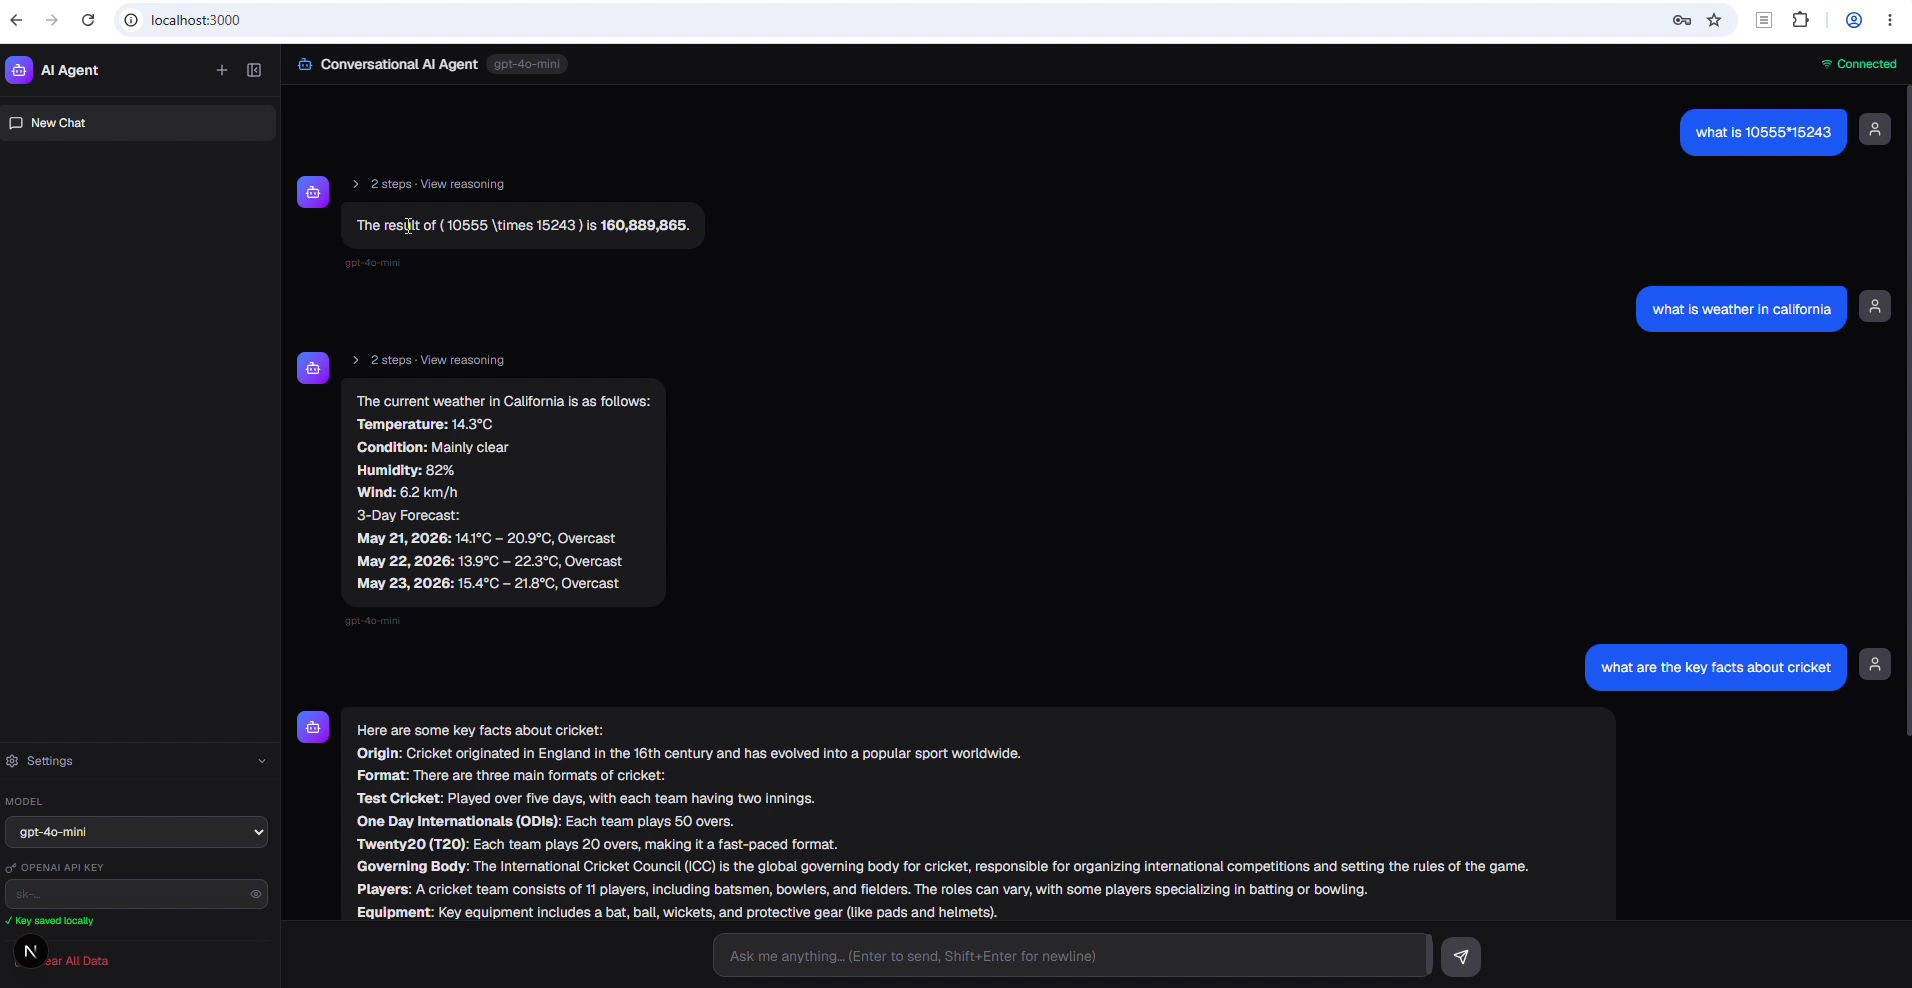Click user avatar next to cricket question
The height and width of the screenshot is (988, 1912).
pyautogui.click(x=1875, y=664)
